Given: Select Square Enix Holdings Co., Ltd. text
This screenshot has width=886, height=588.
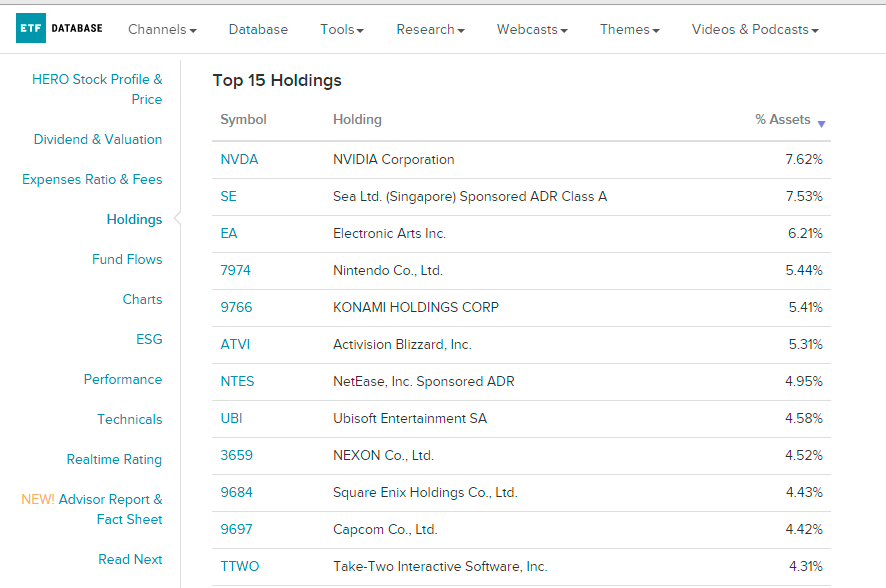Looking at the screenshot, I should tap(425, 493).
